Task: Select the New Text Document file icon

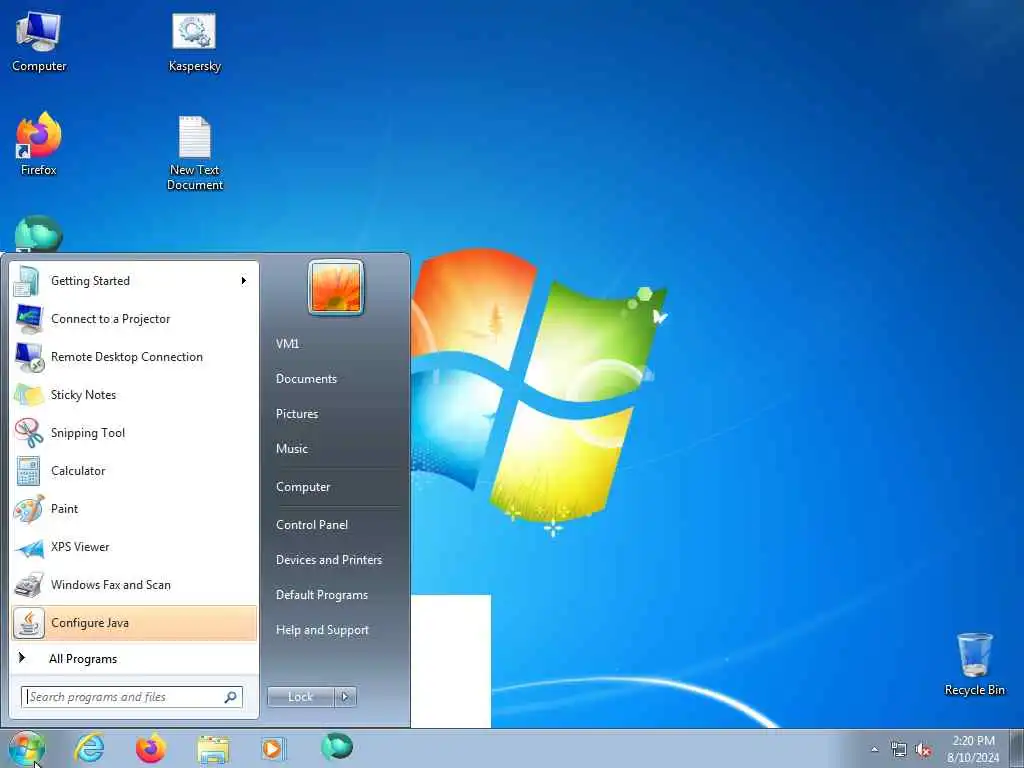Action: (195, 153)
